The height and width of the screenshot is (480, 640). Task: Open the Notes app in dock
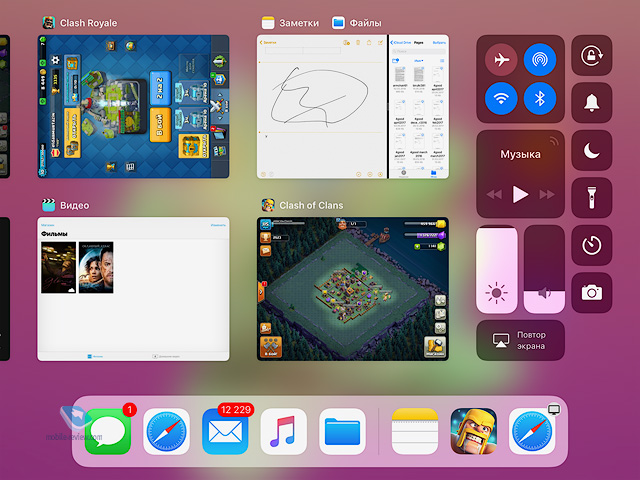[x=415, y=431]
